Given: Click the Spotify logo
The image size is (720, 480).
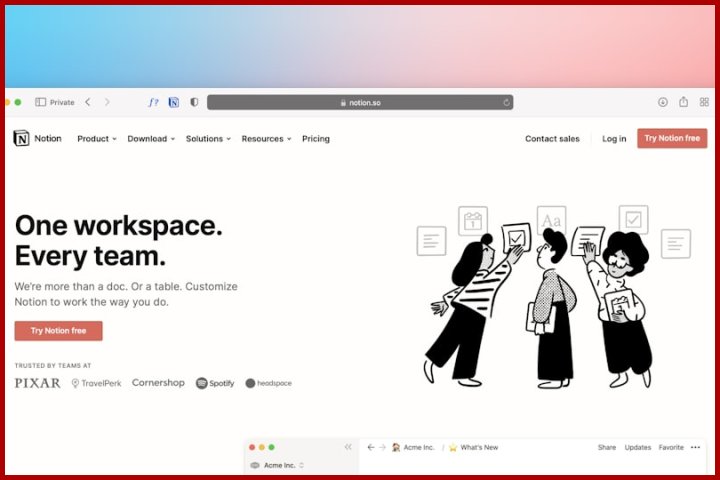Looking at the screenshot, I should tap(215, 383).
